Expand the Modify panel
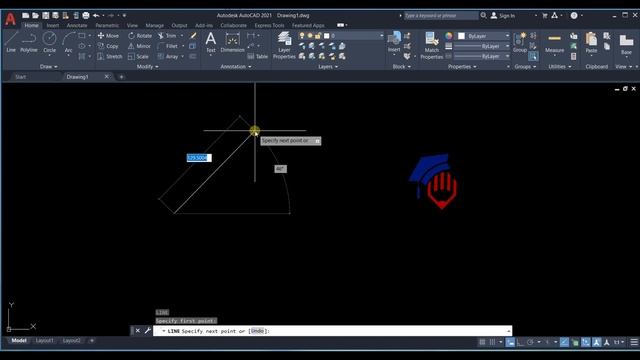 pyautogui.click(x=148, y=67)
